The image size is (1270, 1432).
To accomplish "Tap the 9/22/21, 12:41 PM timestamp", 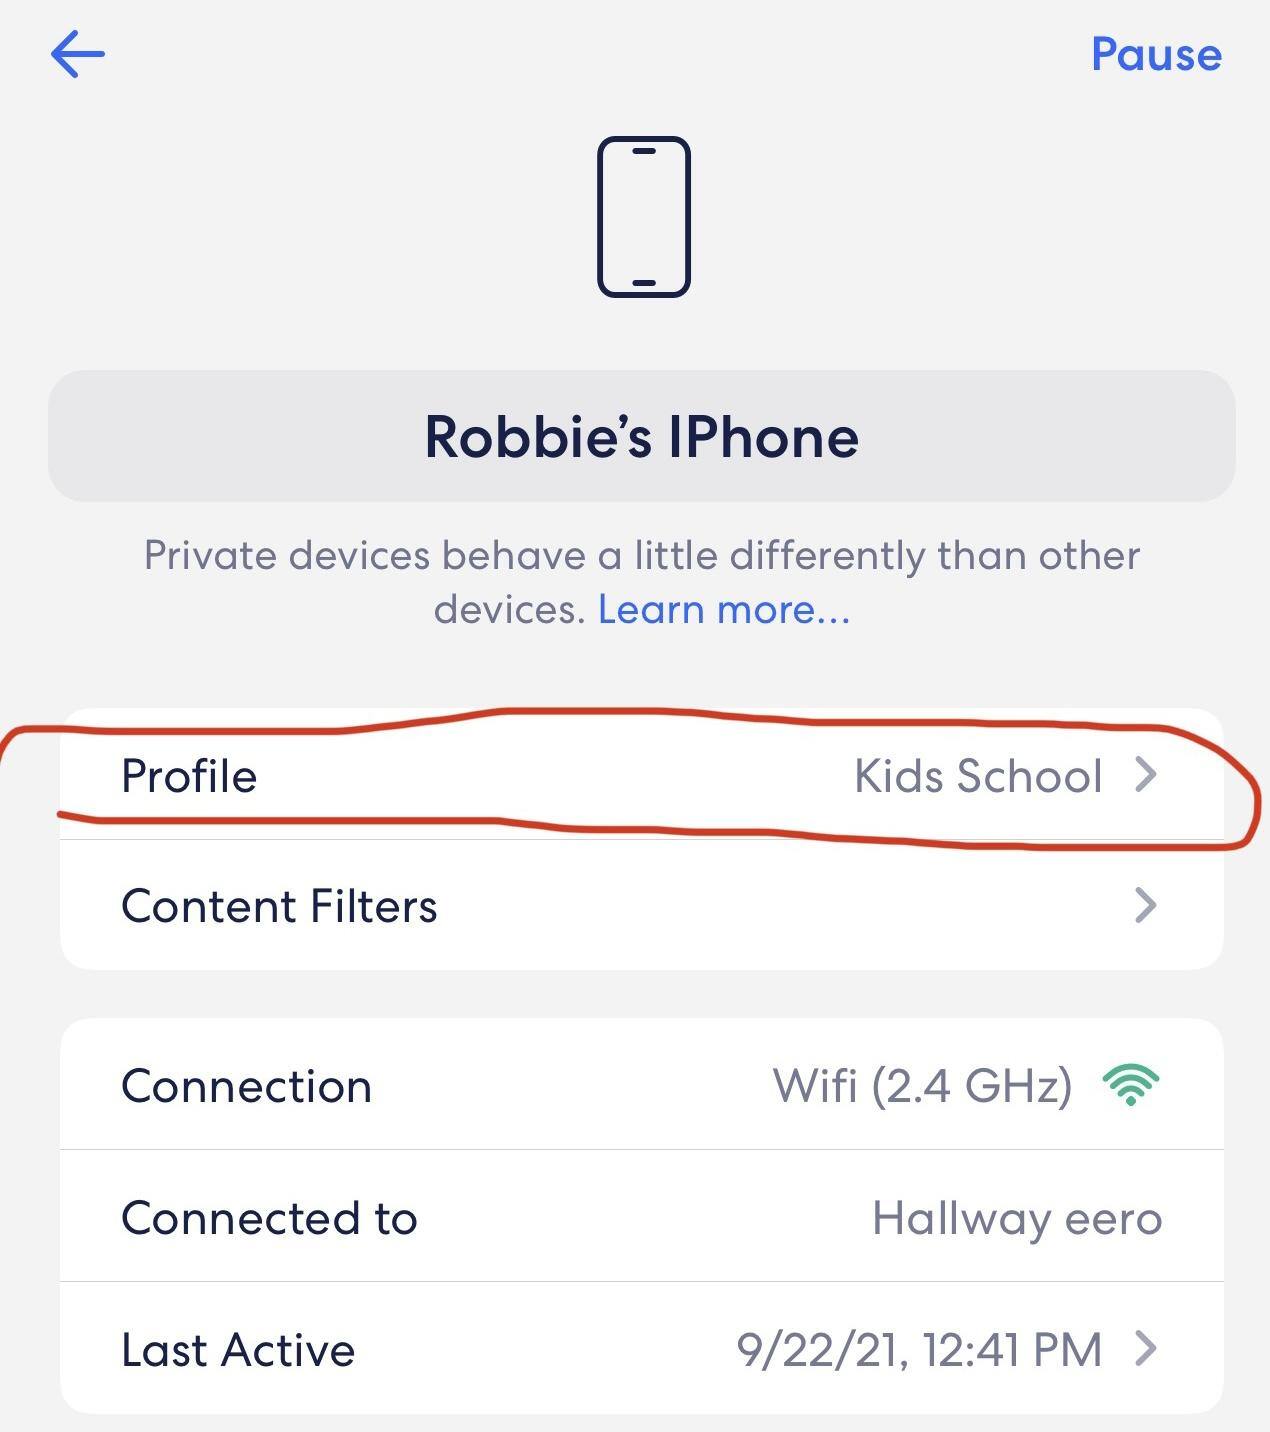I will (918, 1350).
